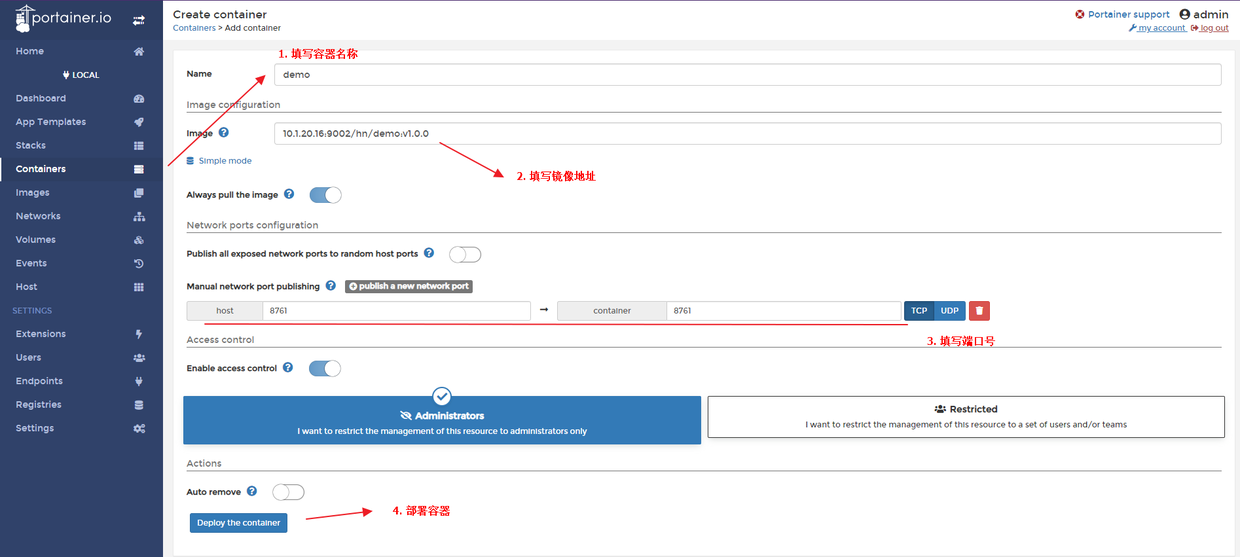The image size is (1240, 557).
Task: Select TCP protocol for the port
Action: [x=919, y=311]
